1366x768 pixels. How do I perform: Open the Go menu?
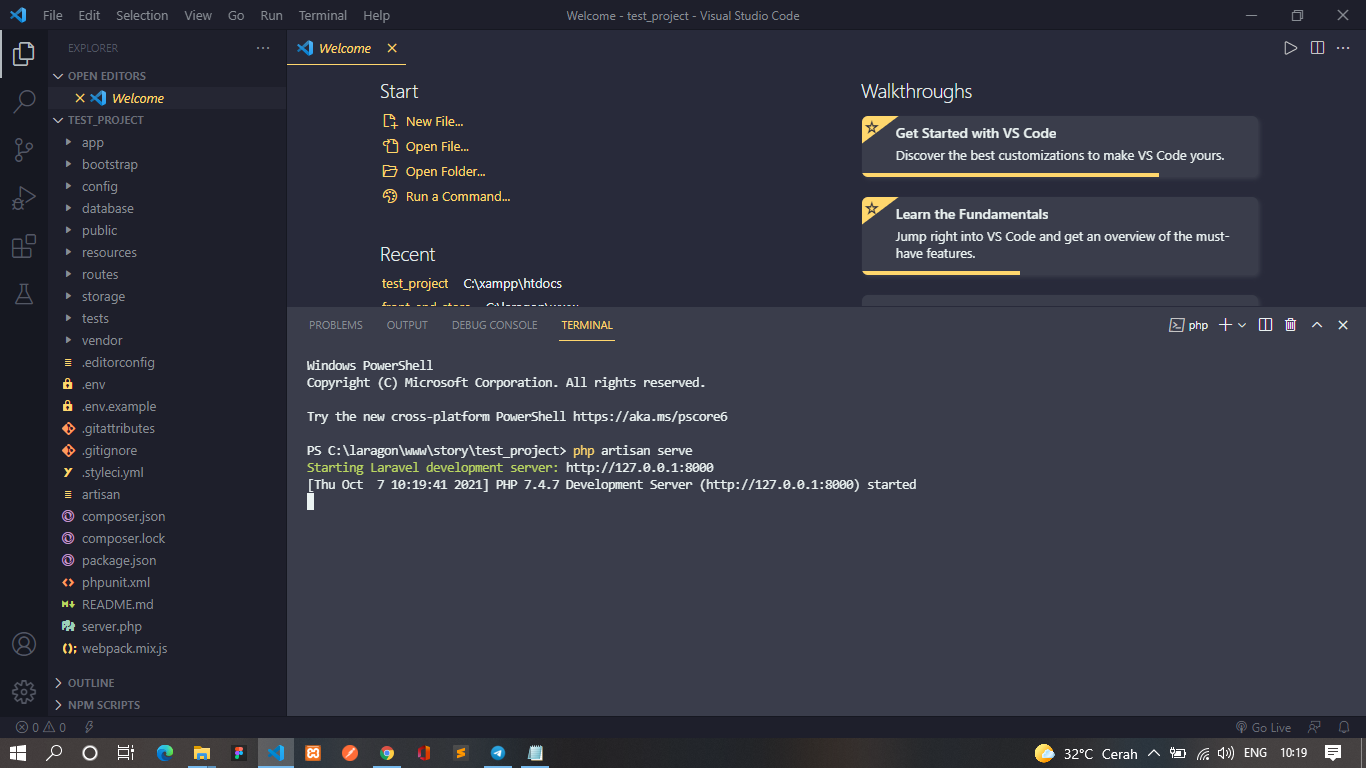click(x=236, y=16)
